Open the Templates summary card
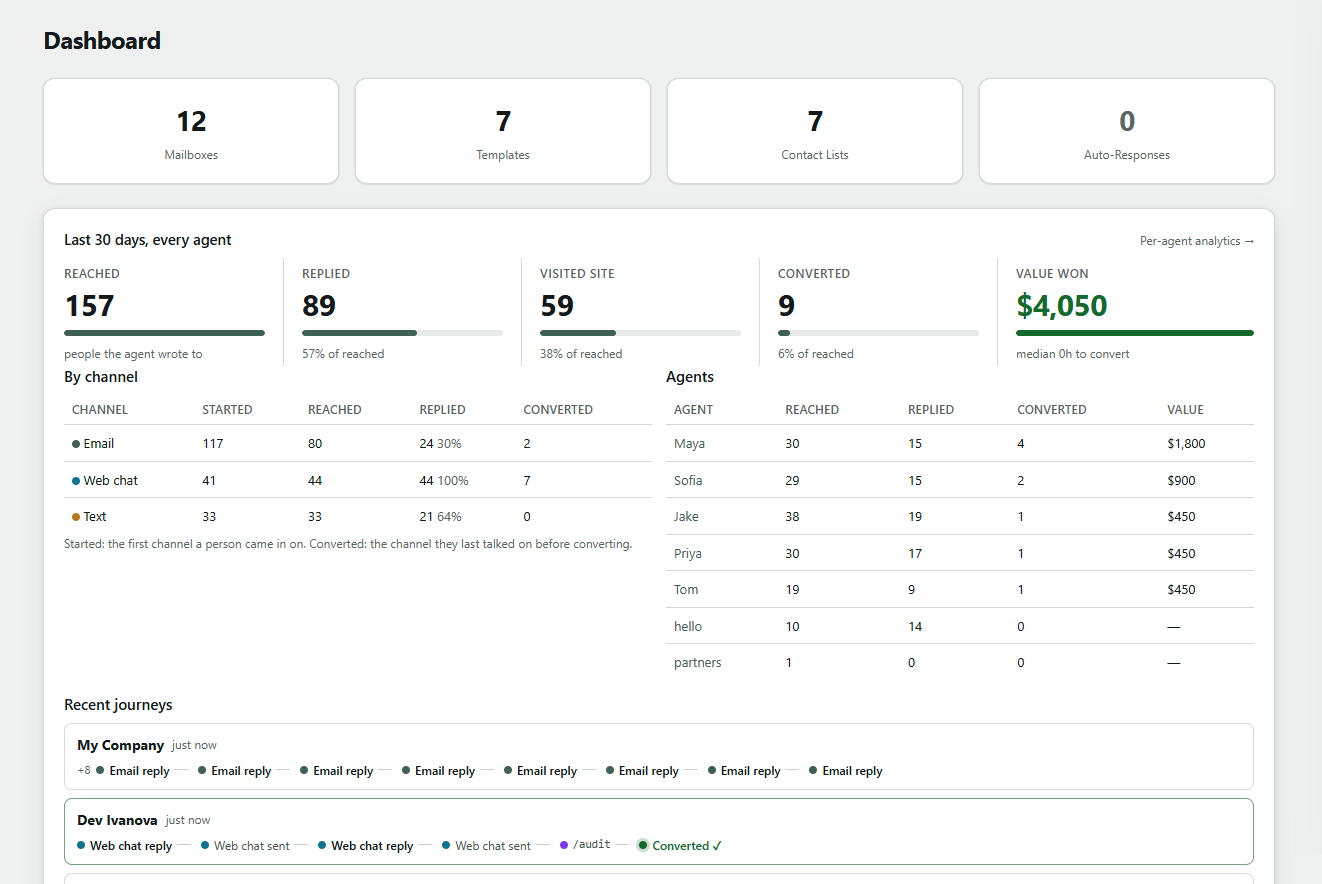This screenshot has height=884, width=1322. (x=503, y=131)
